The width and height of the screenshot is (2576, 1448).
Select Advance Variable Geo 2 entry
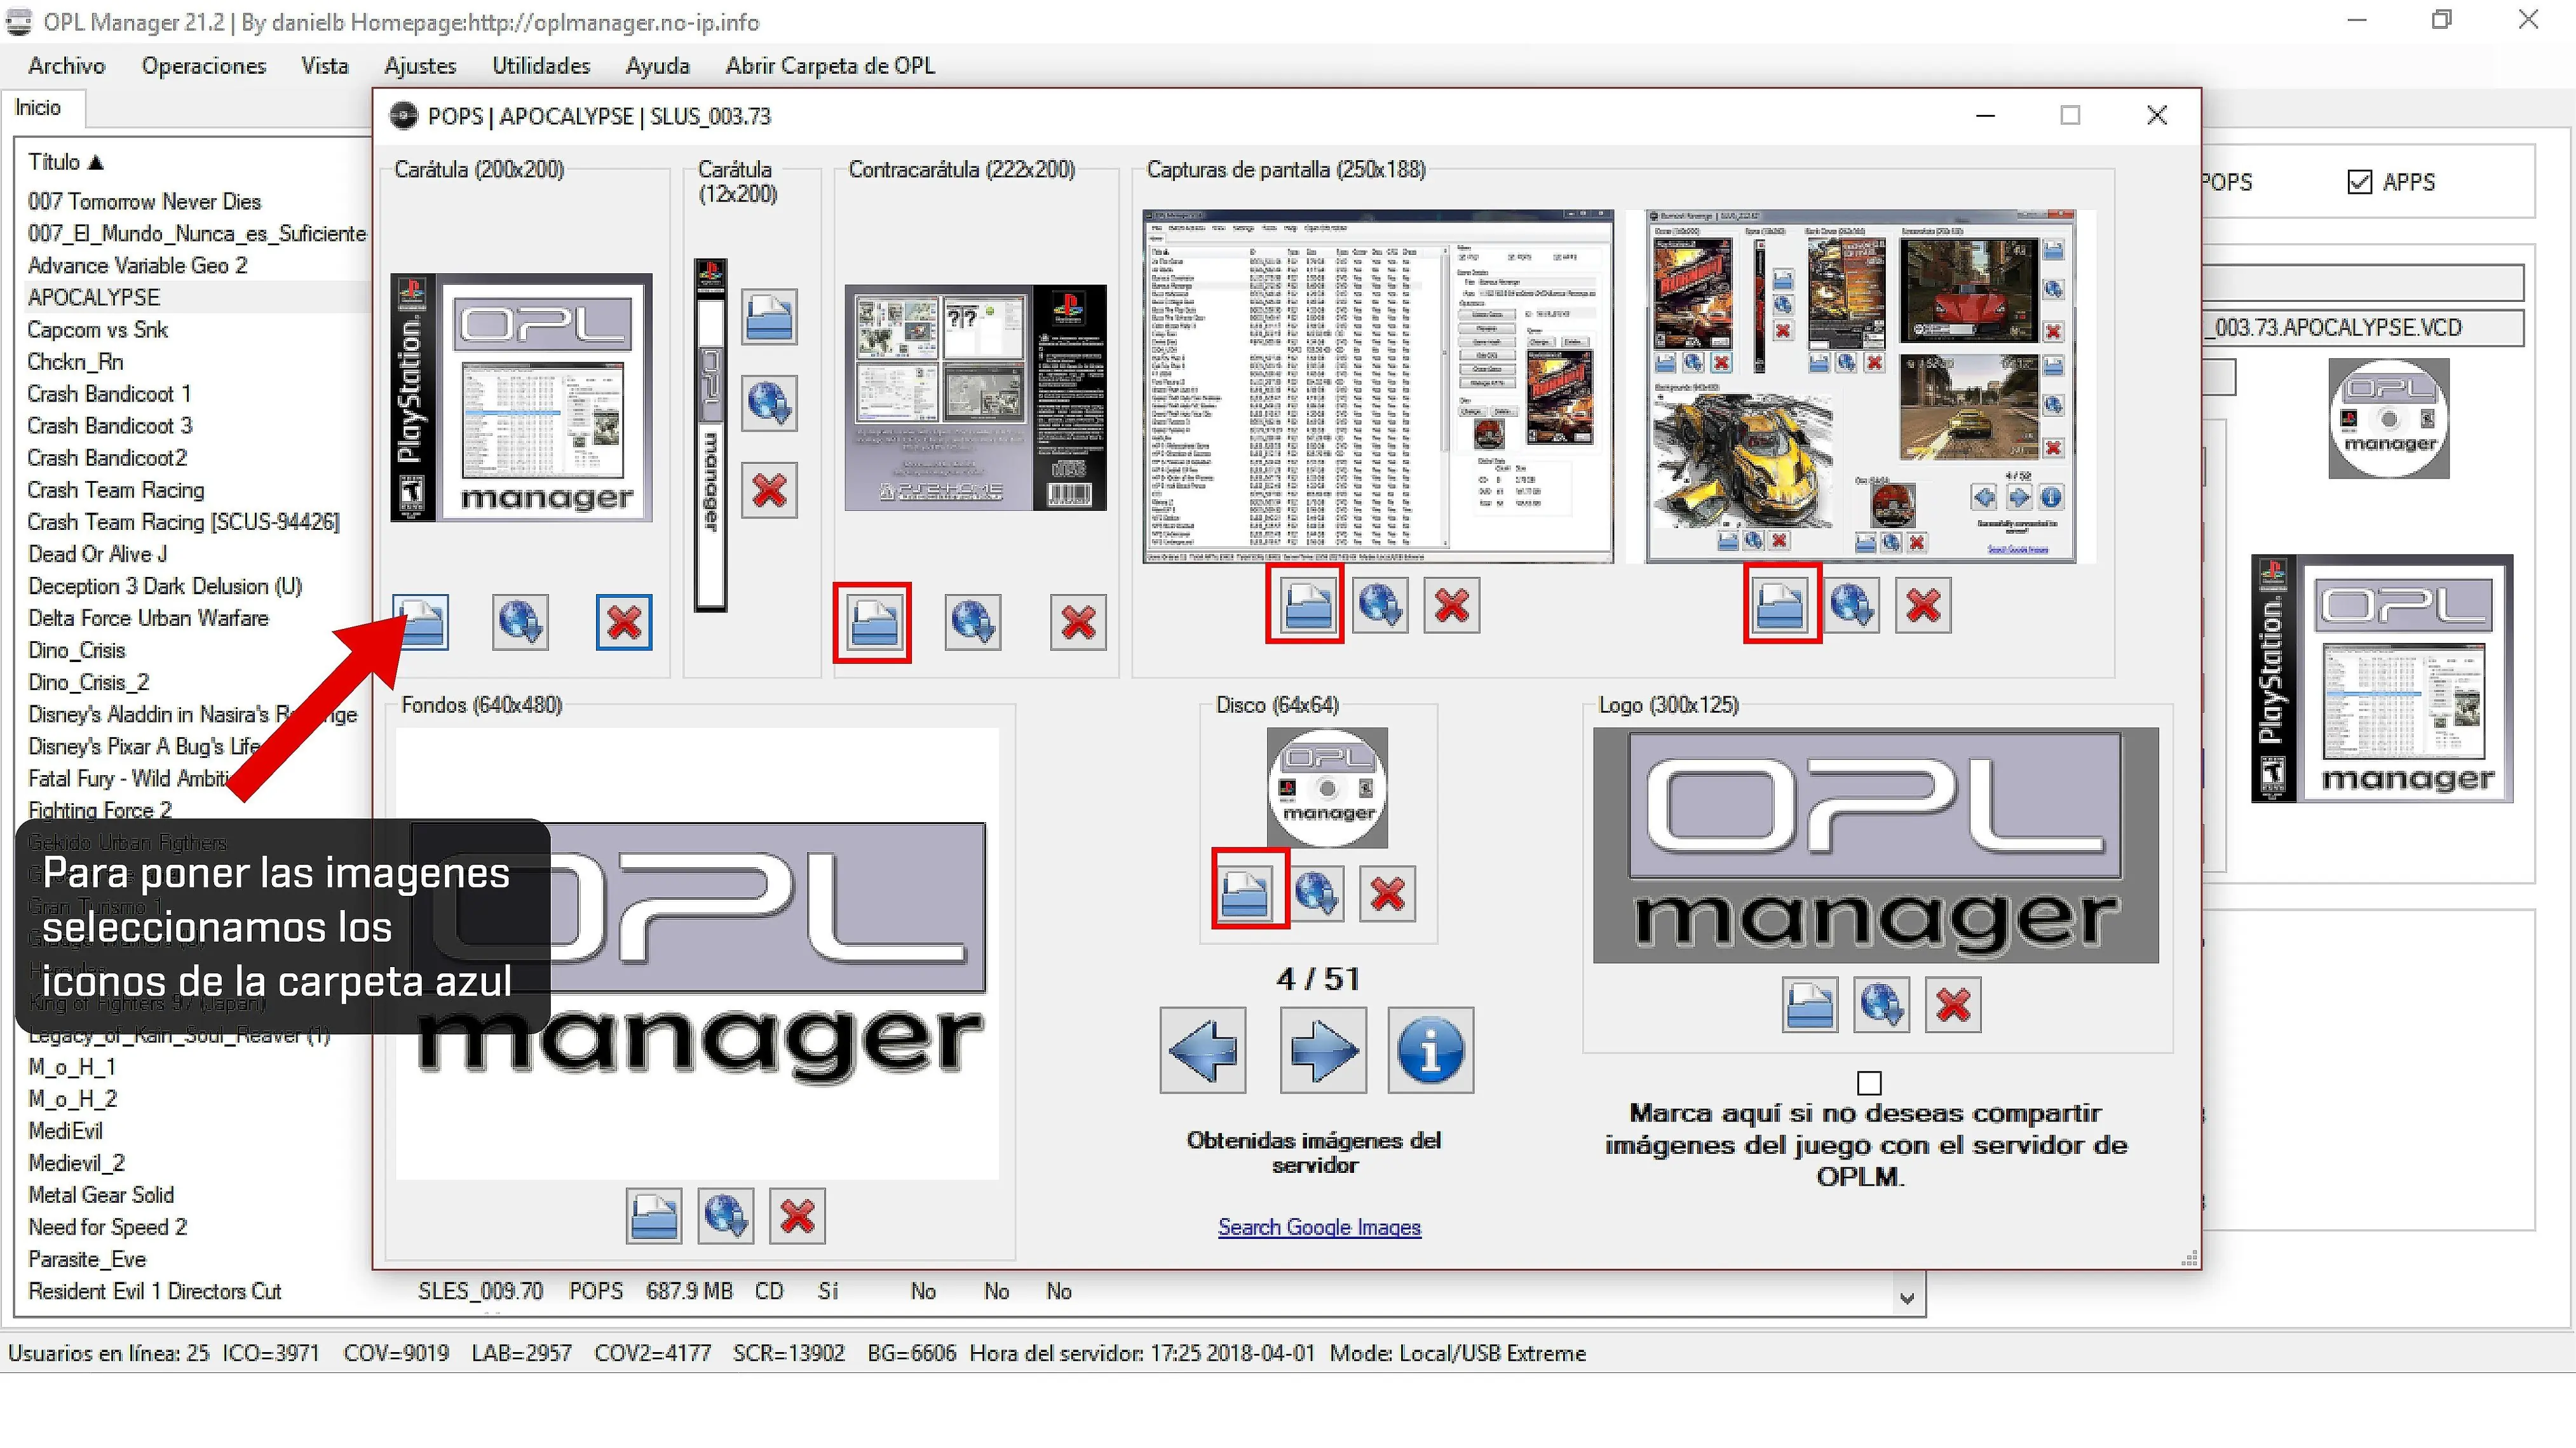[x=137, y=265]
